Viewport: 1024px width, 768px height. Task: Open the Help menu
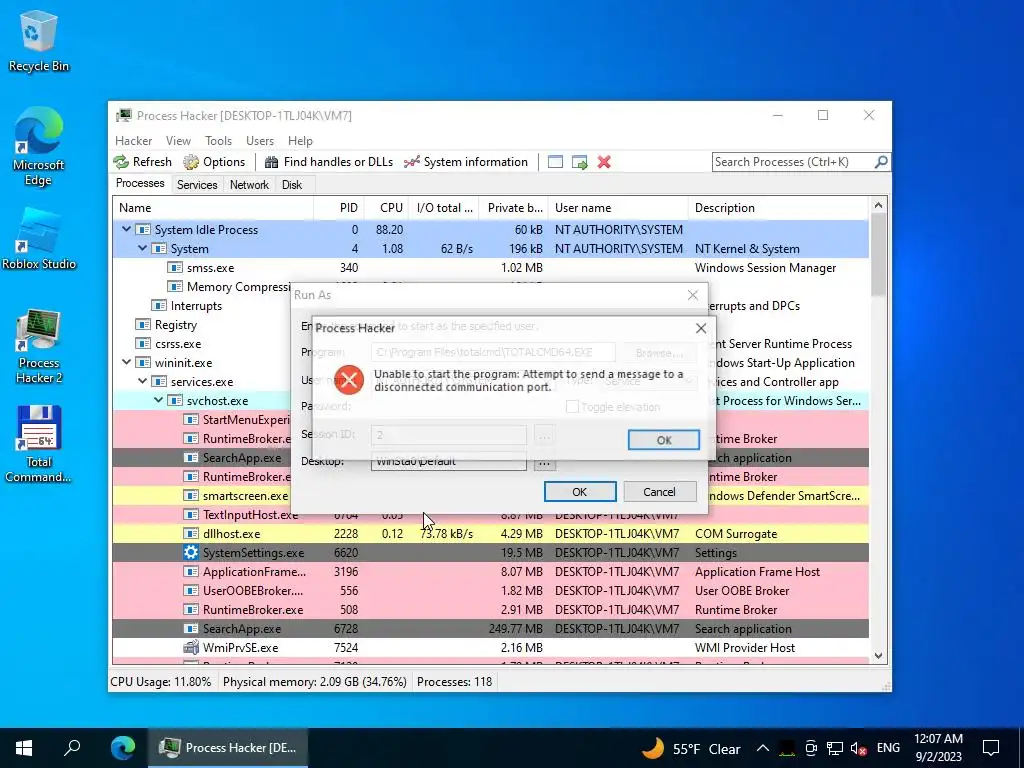coord(300,140)
